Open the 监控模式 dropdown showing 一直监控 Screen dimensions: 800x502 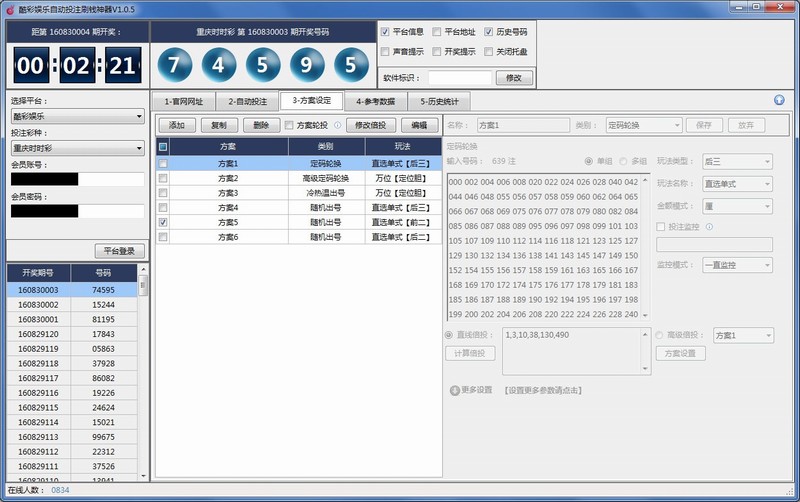(737, 266)
